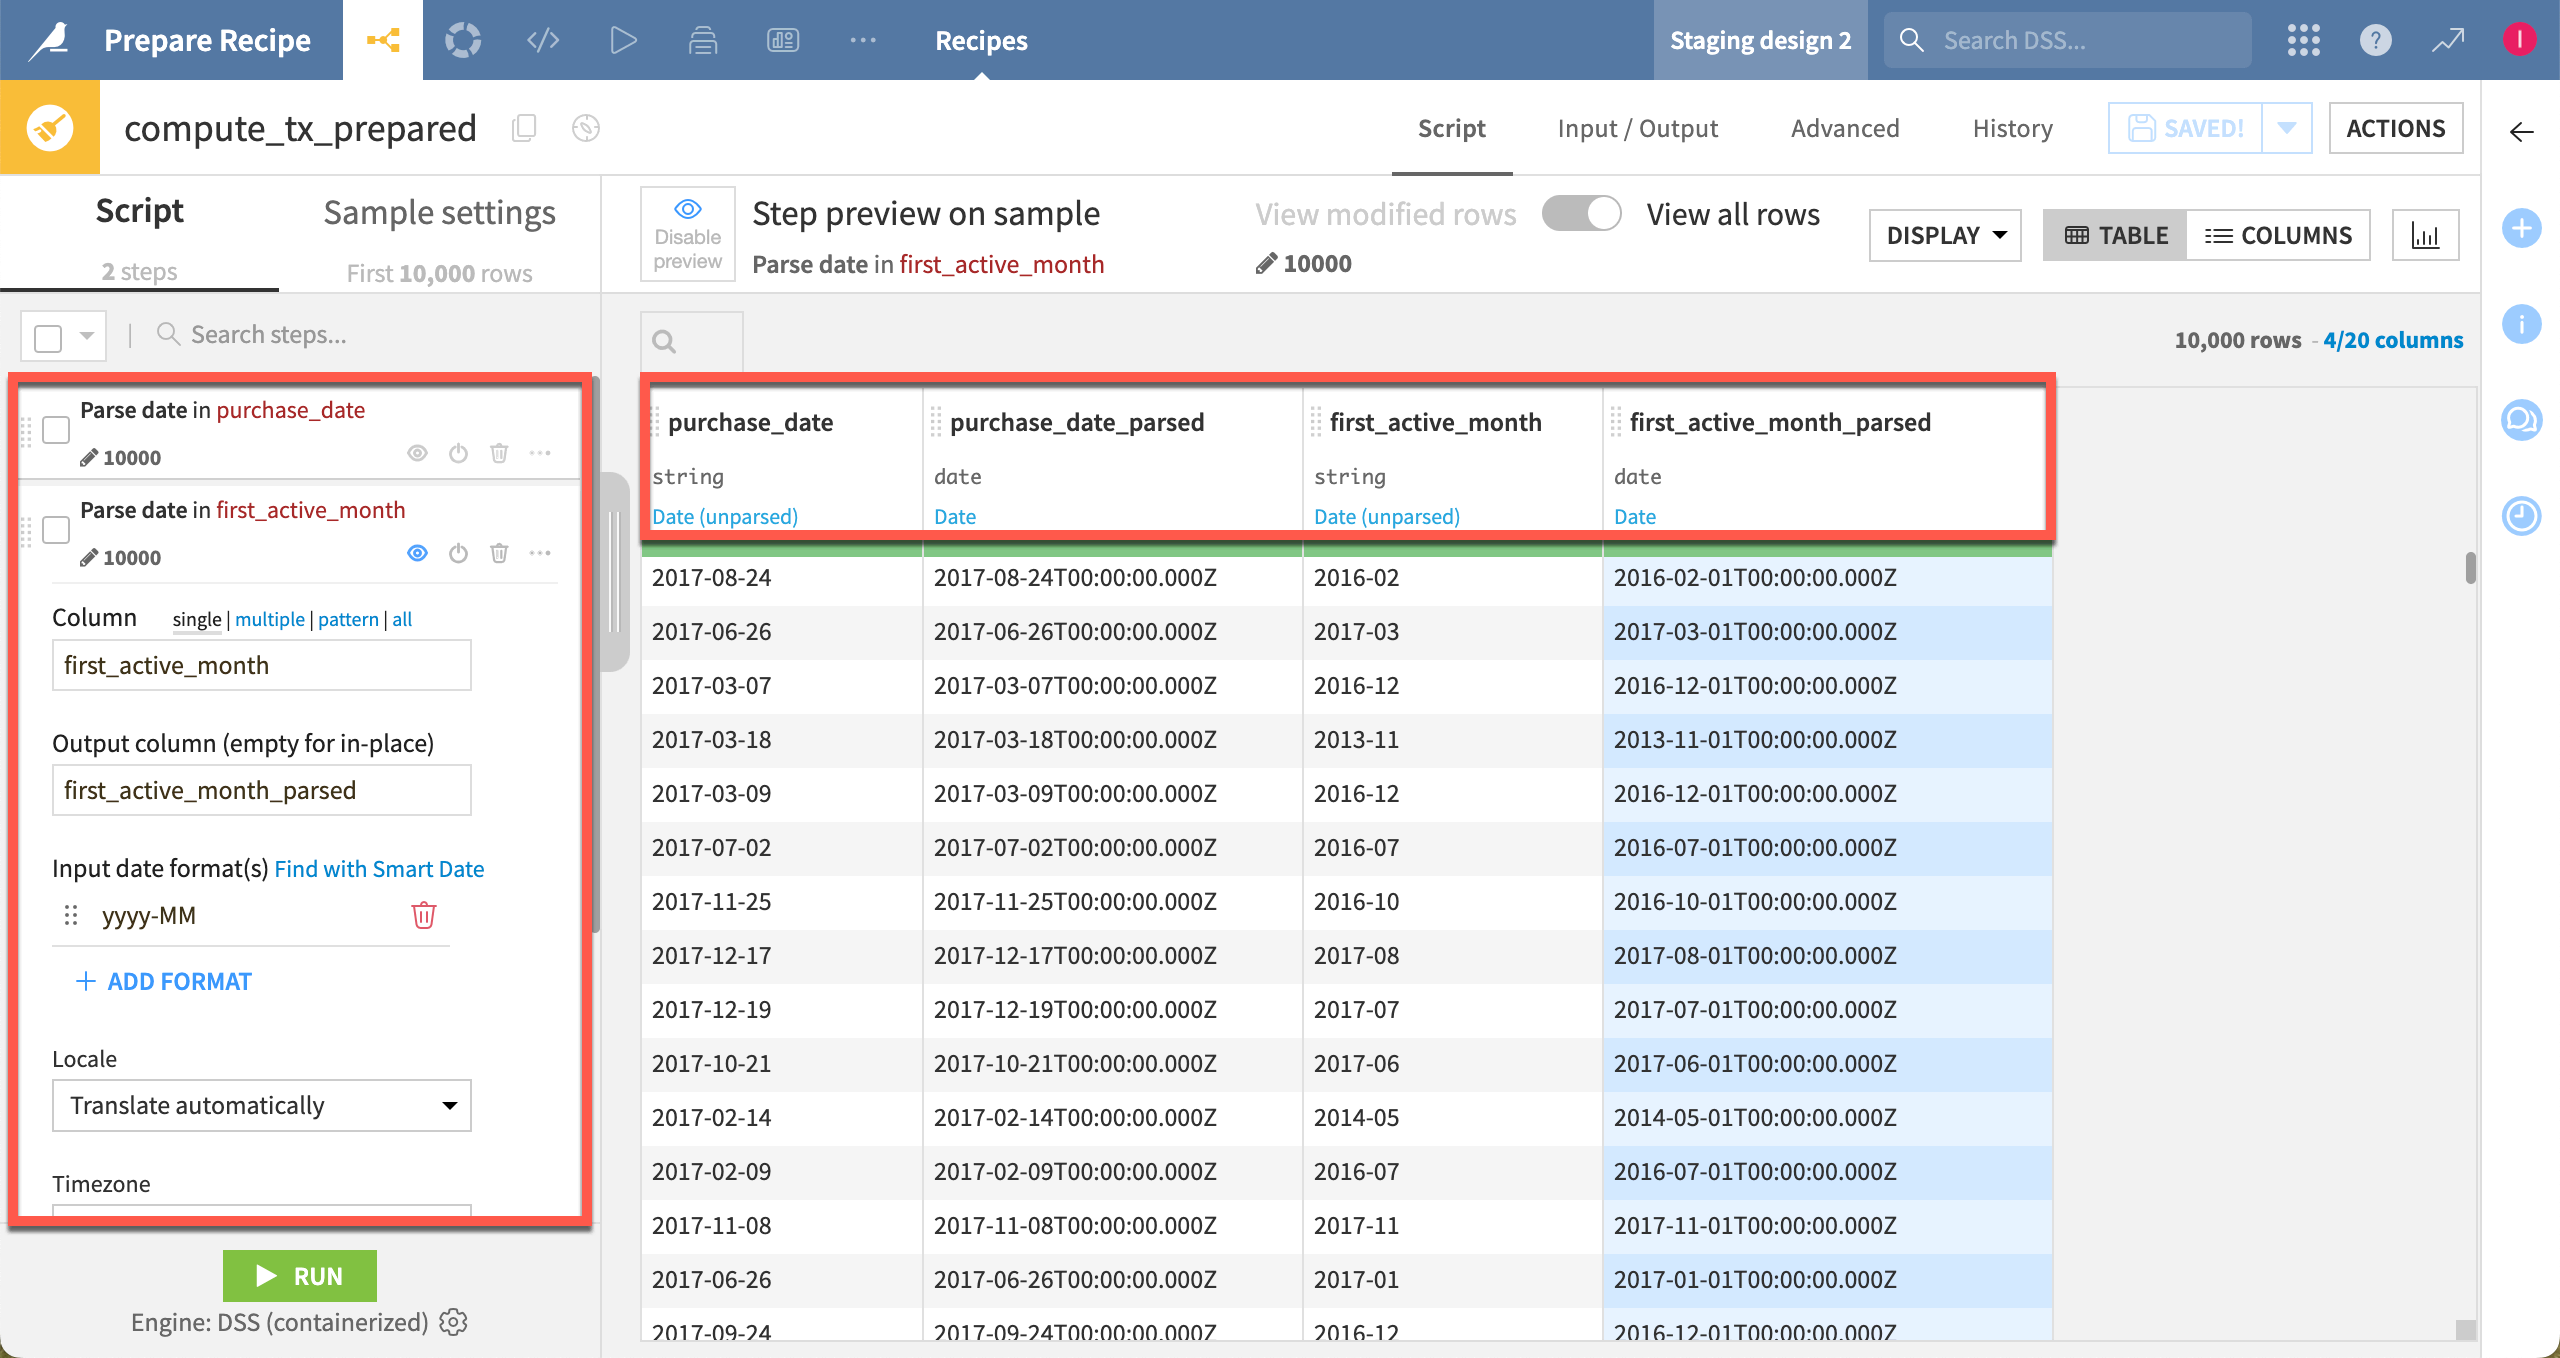The height and width of the screenshot is (1358, 2560).
Task: Delete the first_active_month parse step with trash icon
Action: coord(499,553)
